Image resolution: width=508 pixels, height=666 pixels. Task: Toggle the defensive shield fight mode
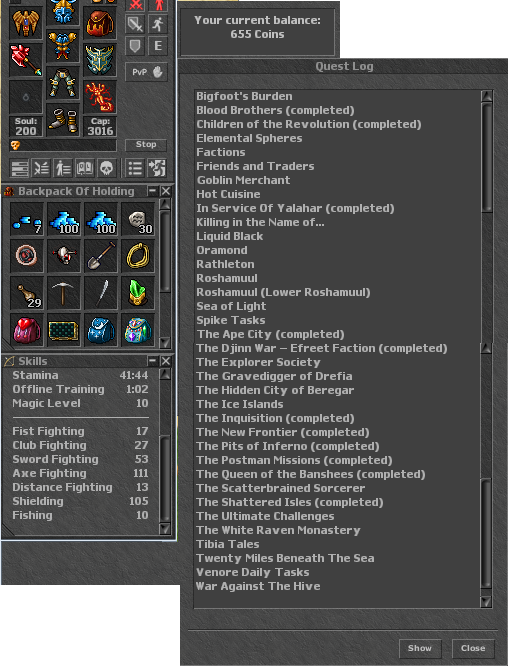click(135, 46)
